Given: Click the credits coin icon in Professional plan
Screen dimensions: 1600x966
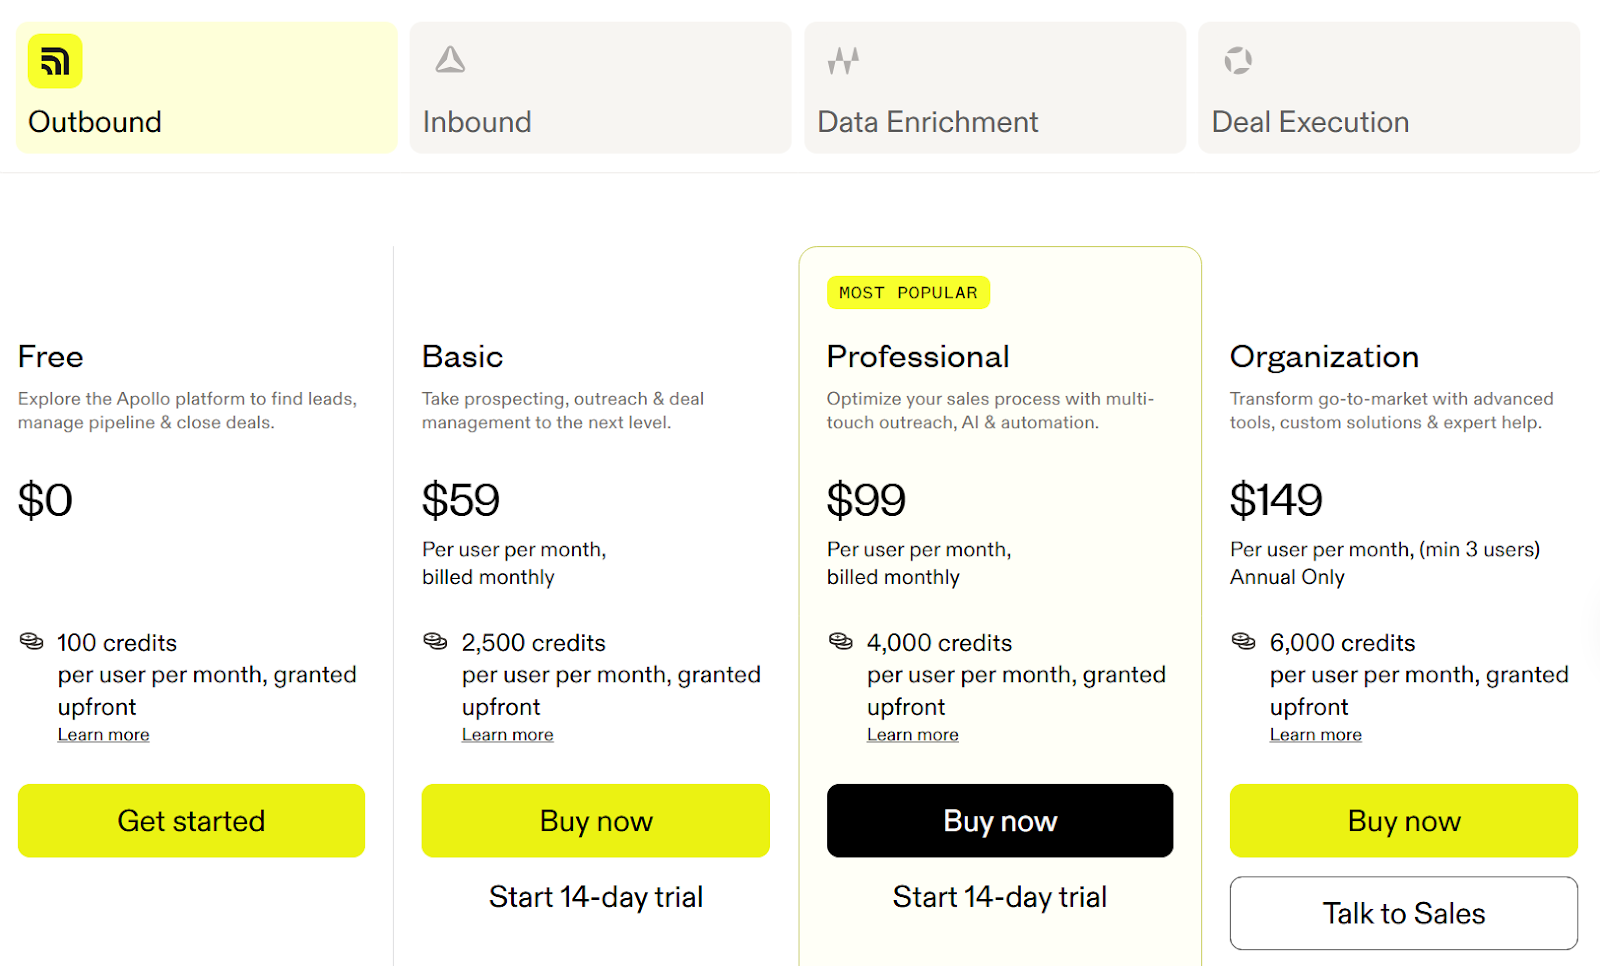Looking at the screenshot, I should coord(840,642).
